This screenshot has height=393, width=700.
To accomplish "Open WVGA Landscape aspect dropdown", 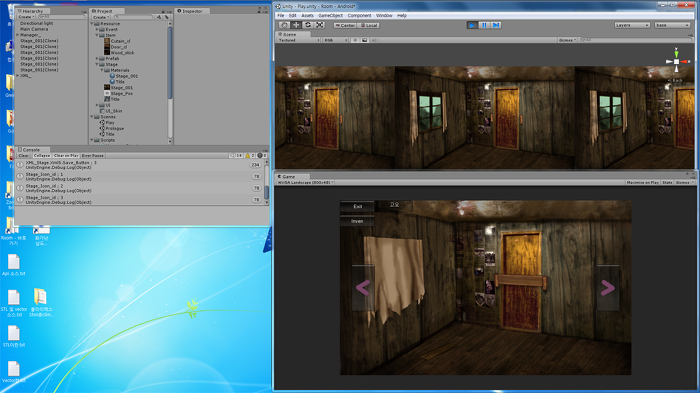I will pos(306,182).
